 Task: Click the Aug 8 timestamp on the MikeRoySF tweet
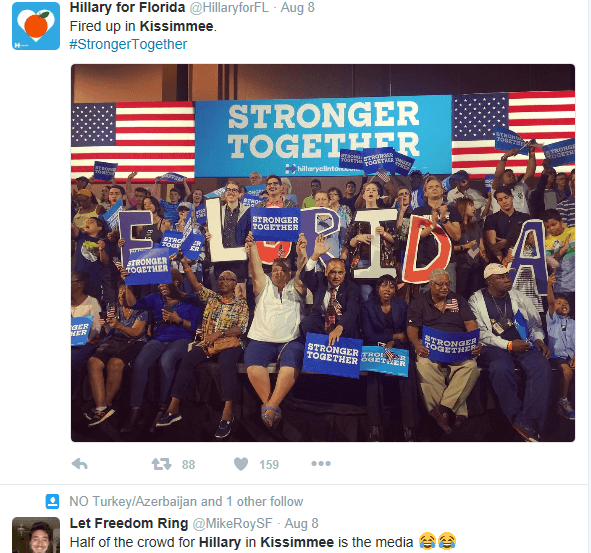[302, 523]
